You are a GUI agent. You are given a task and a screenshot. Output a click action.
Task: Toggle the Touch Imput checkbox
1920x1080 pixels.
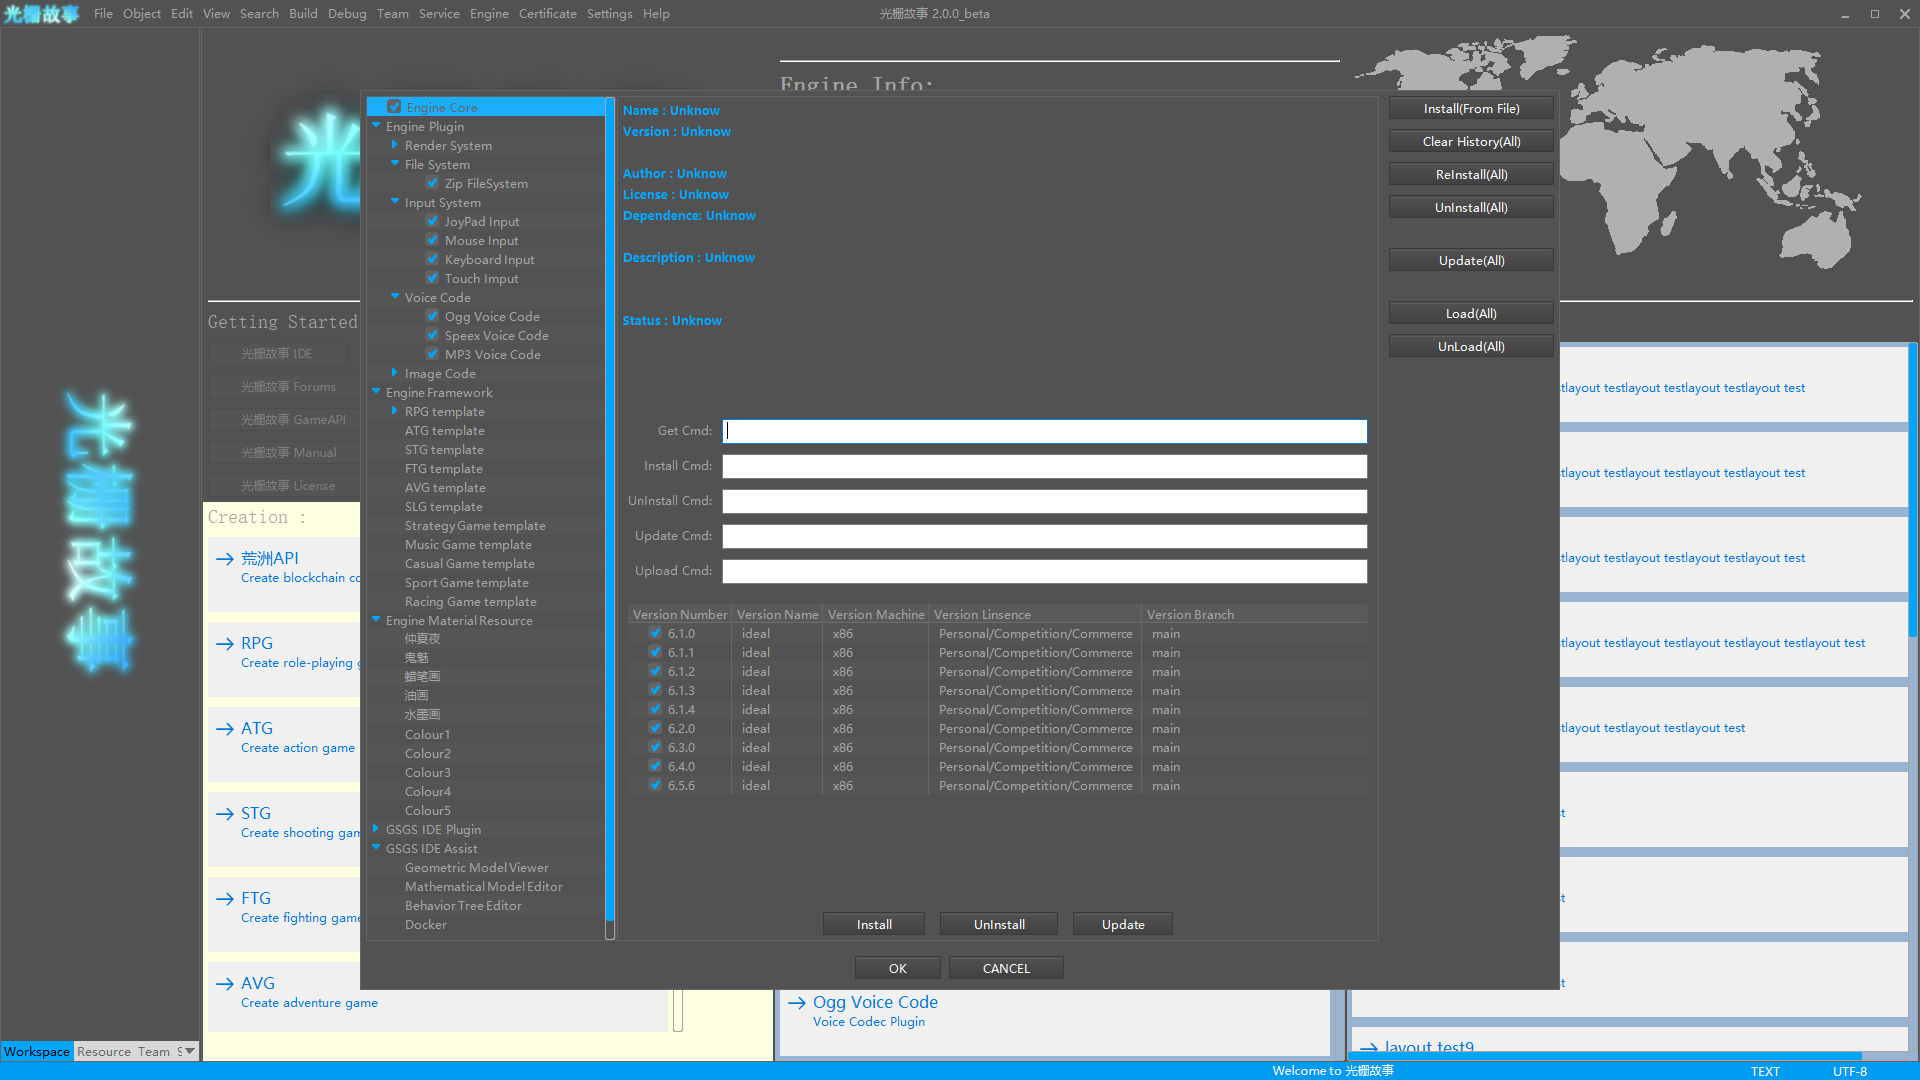click(432, 278)
